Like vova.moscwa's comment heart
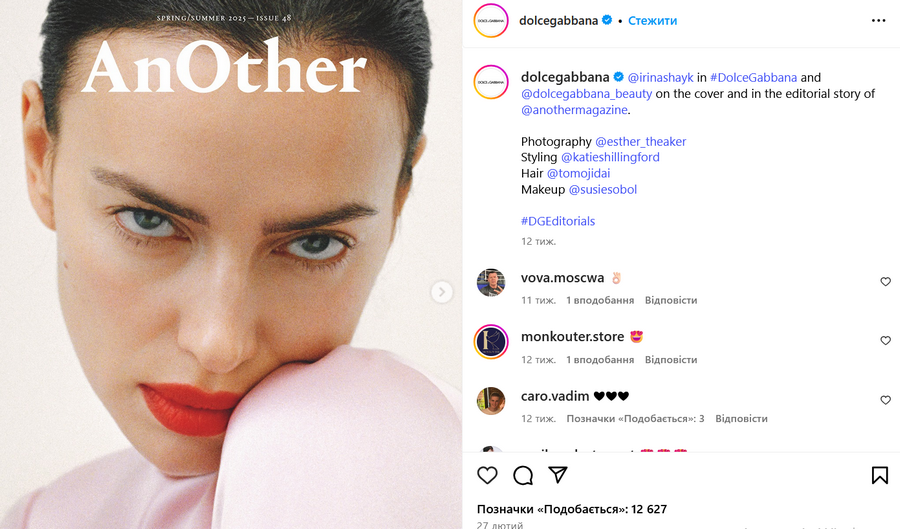This screenshot has width=900, height=529. 886,281
